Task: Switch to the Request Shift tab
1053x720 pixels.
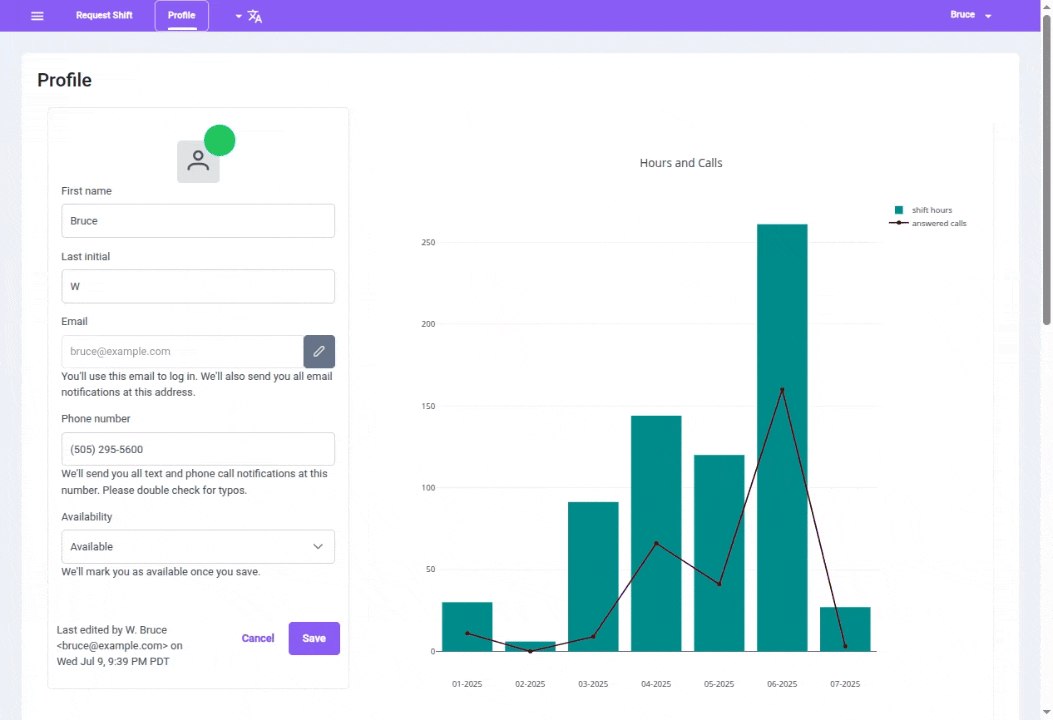Action: [104, 15]
